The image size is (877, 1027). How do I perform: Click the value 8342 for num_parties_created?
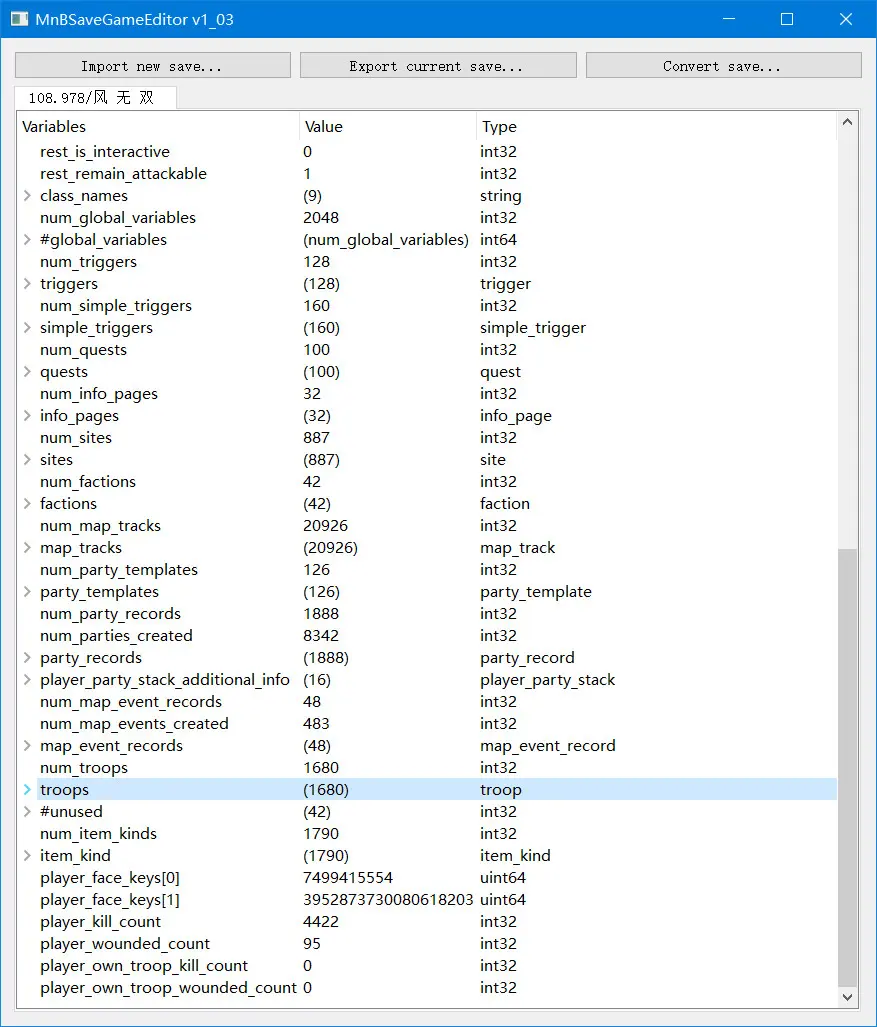click(321, 635)
